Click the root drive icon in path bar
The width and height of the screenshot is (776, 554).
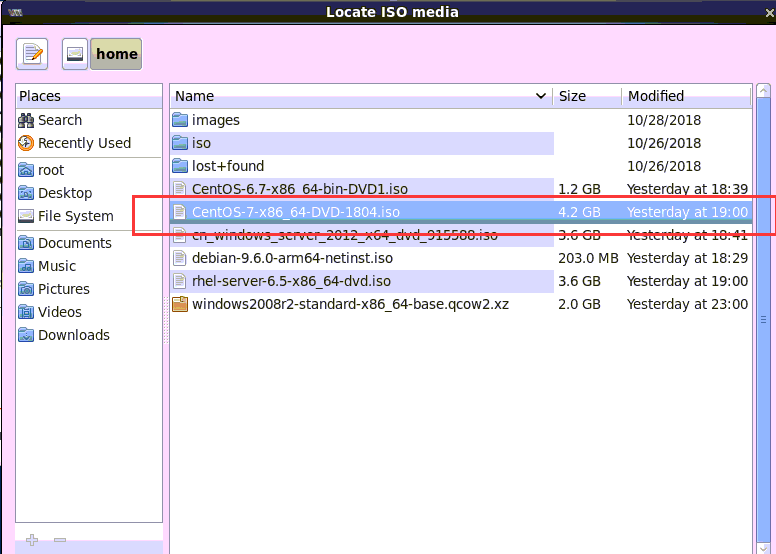point(75,54)
